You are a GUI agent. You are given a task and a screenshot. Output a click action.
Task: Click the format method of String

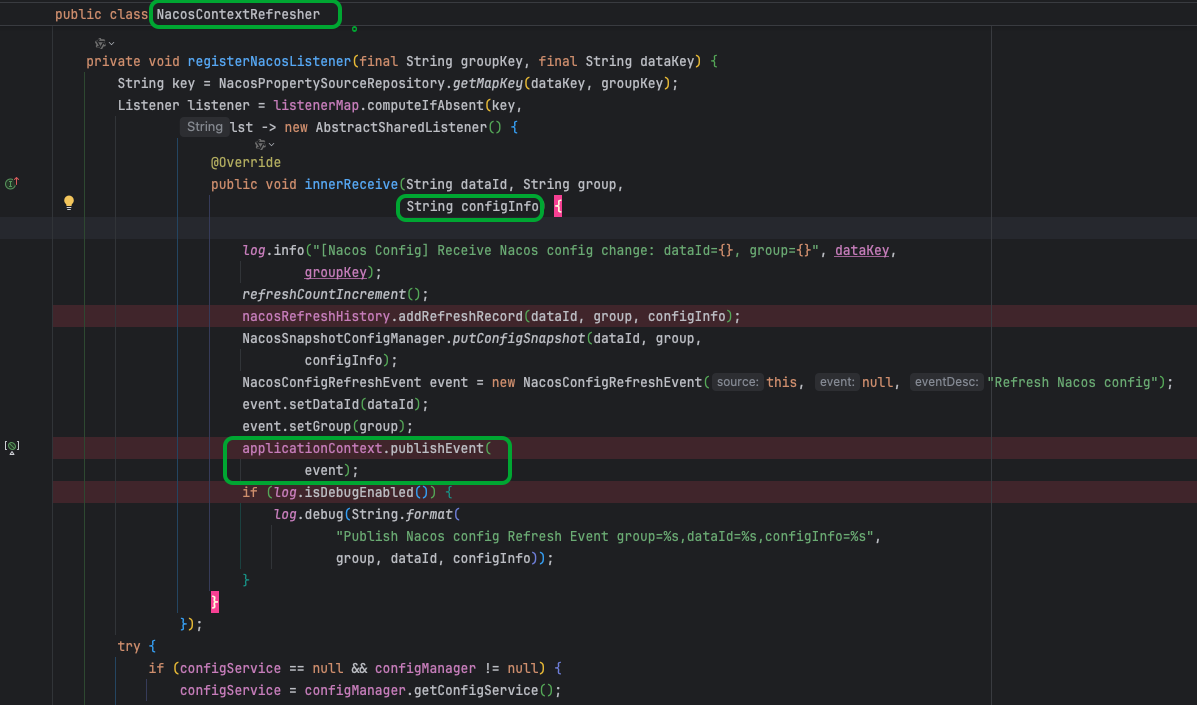pos(429,515)
